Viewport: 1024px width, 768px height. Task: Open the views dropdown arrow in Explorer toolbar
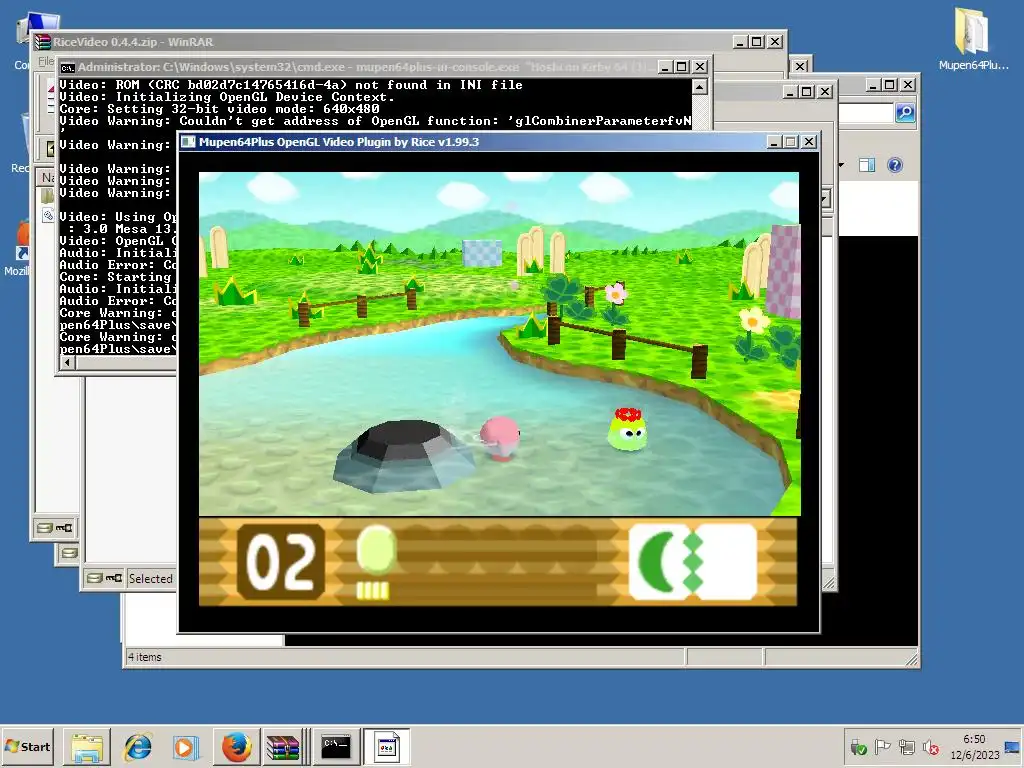pos(841,165)
